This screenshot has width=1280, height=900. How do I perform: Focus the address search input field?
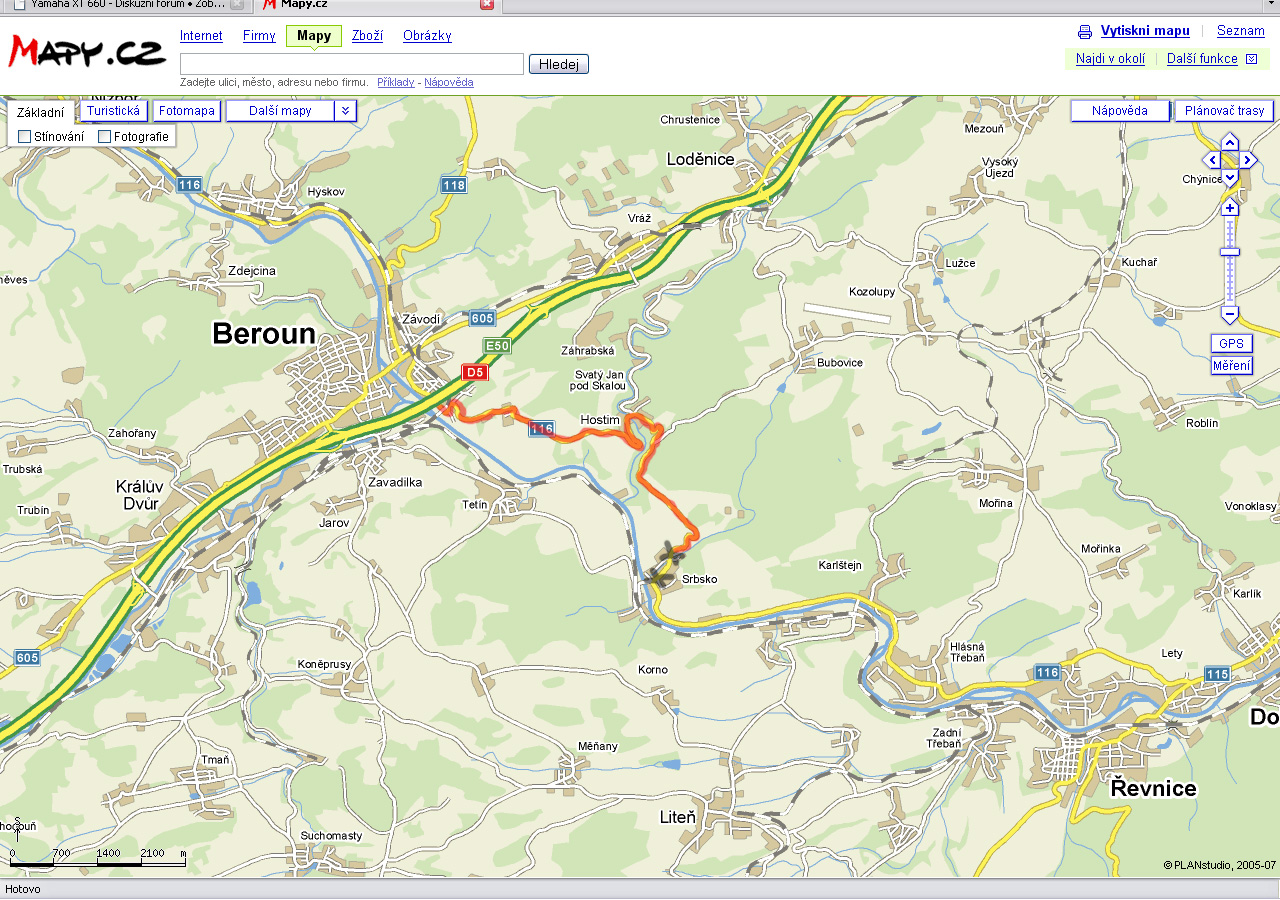click(x=351, y=64)
